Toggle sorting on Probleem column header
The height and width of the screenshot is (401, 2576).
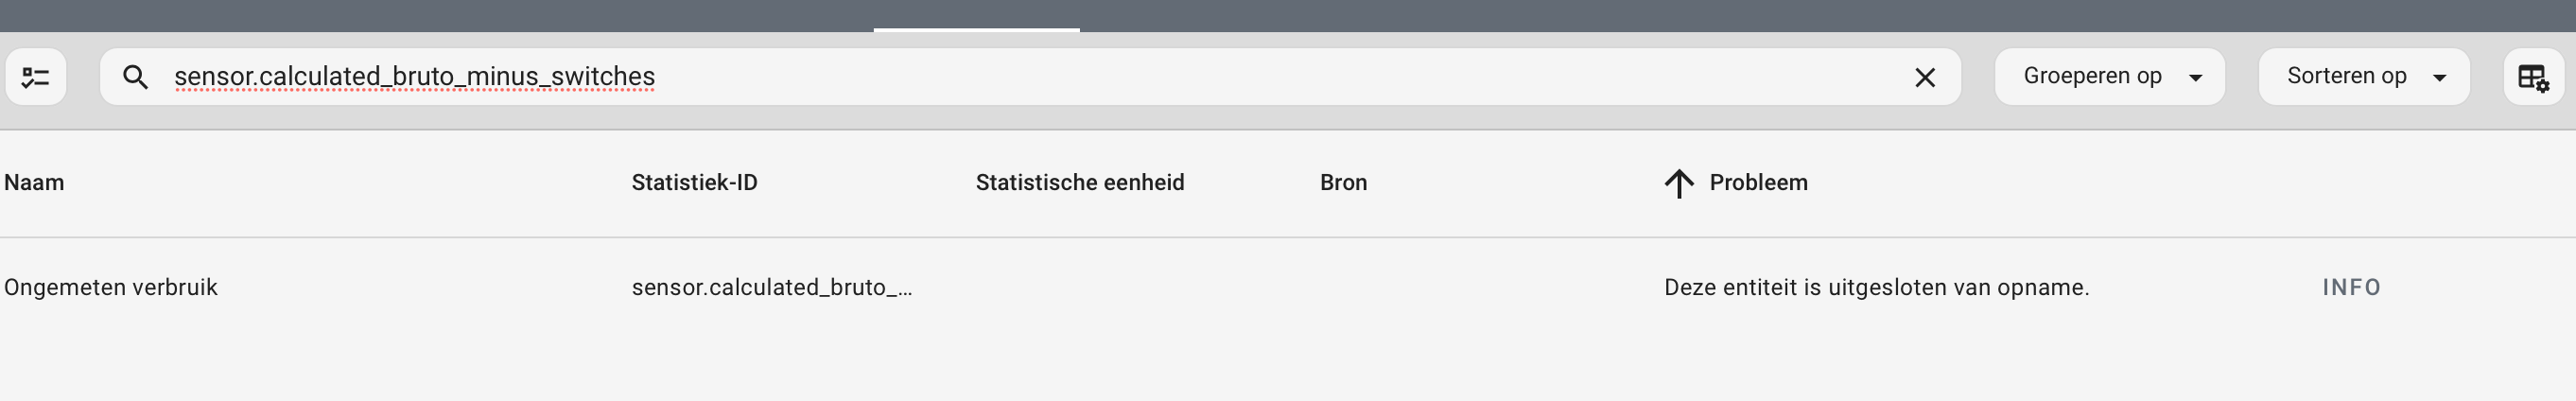1758,183
